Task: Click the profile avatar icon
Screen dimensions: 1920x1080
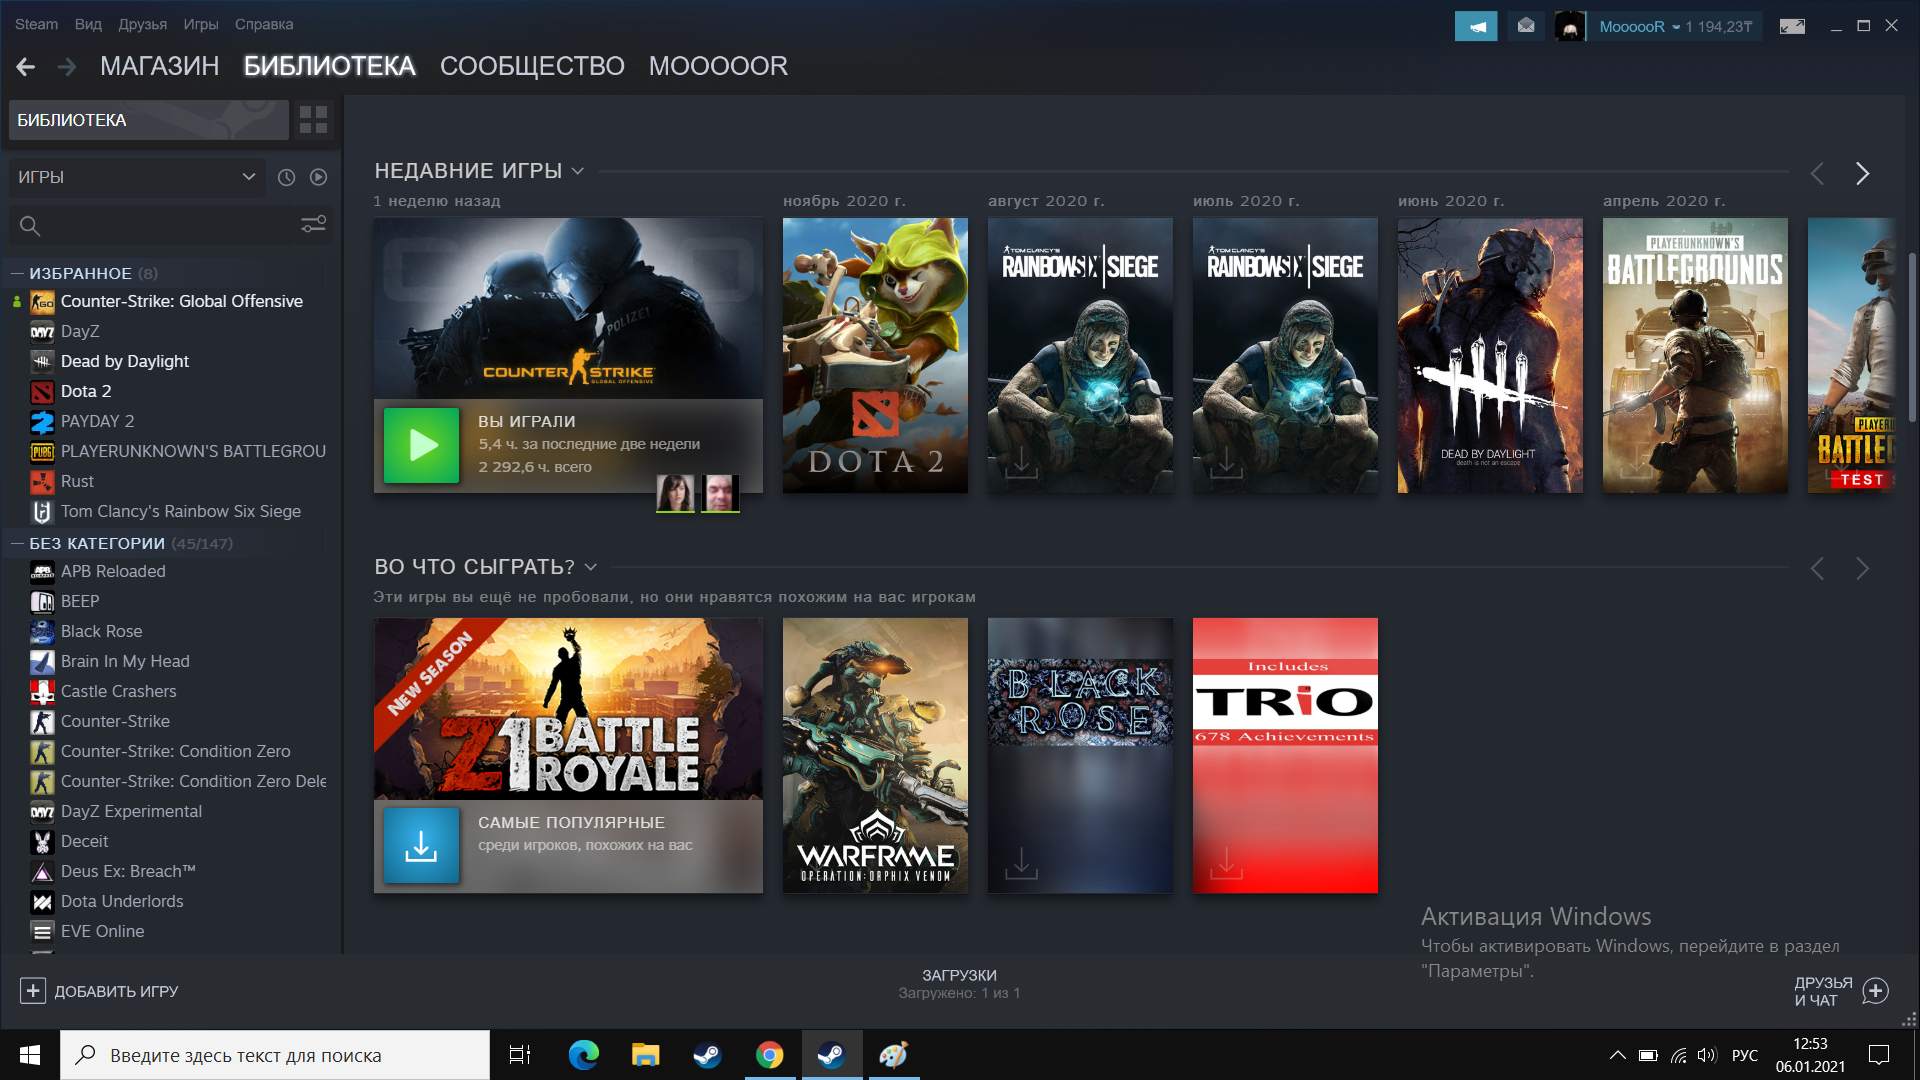Action: (1570, 26)
